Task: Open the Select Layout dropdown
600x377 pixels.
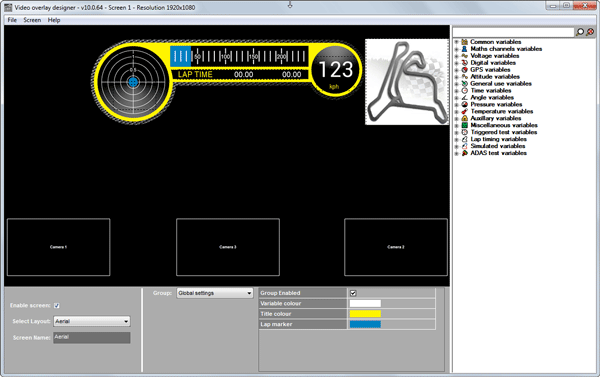Action: pos(92,321)
